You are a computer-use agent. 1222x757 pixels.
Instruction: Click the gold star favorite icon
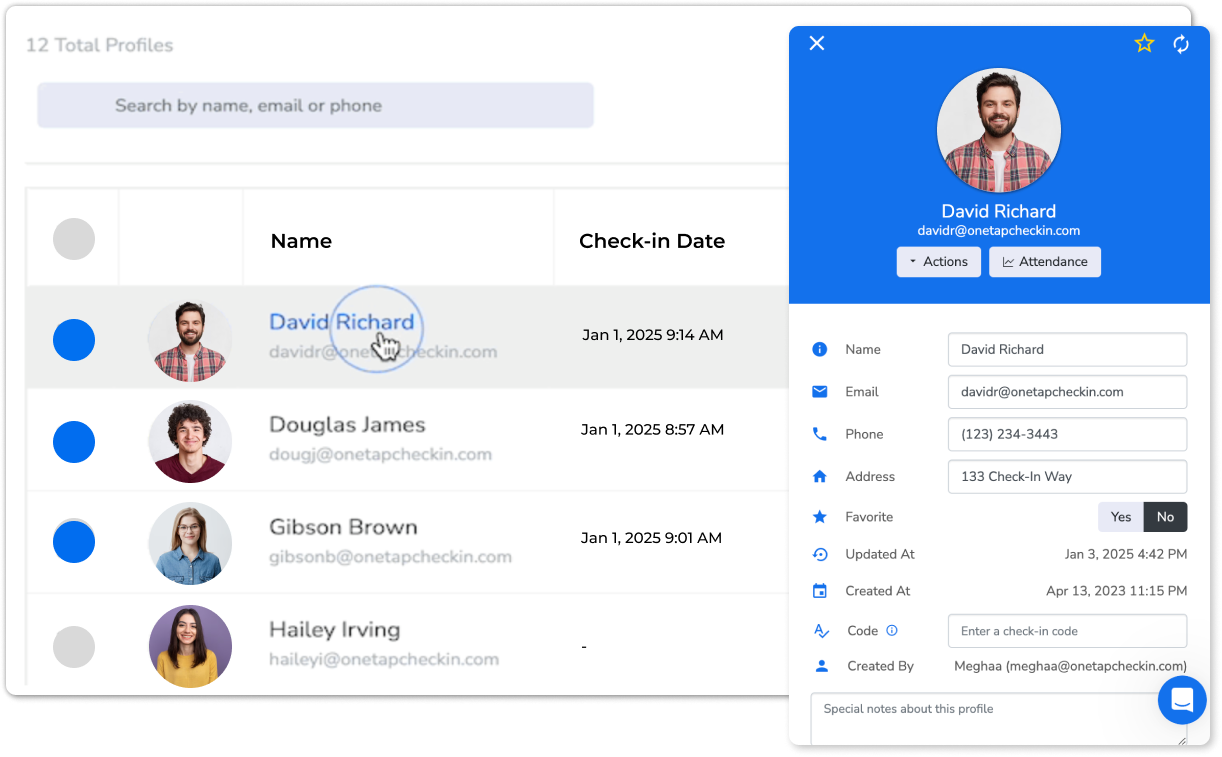pos(1144,43)
